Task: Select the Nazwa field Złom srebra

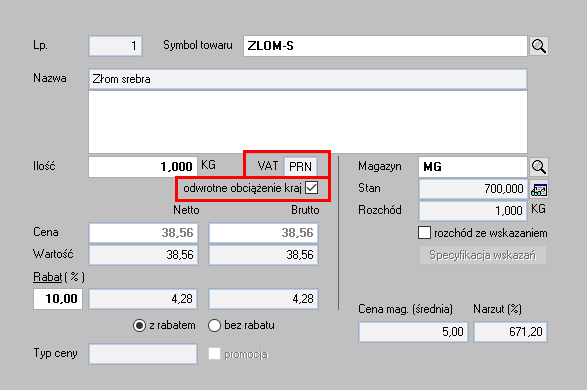Action: [x=308, y=79]
